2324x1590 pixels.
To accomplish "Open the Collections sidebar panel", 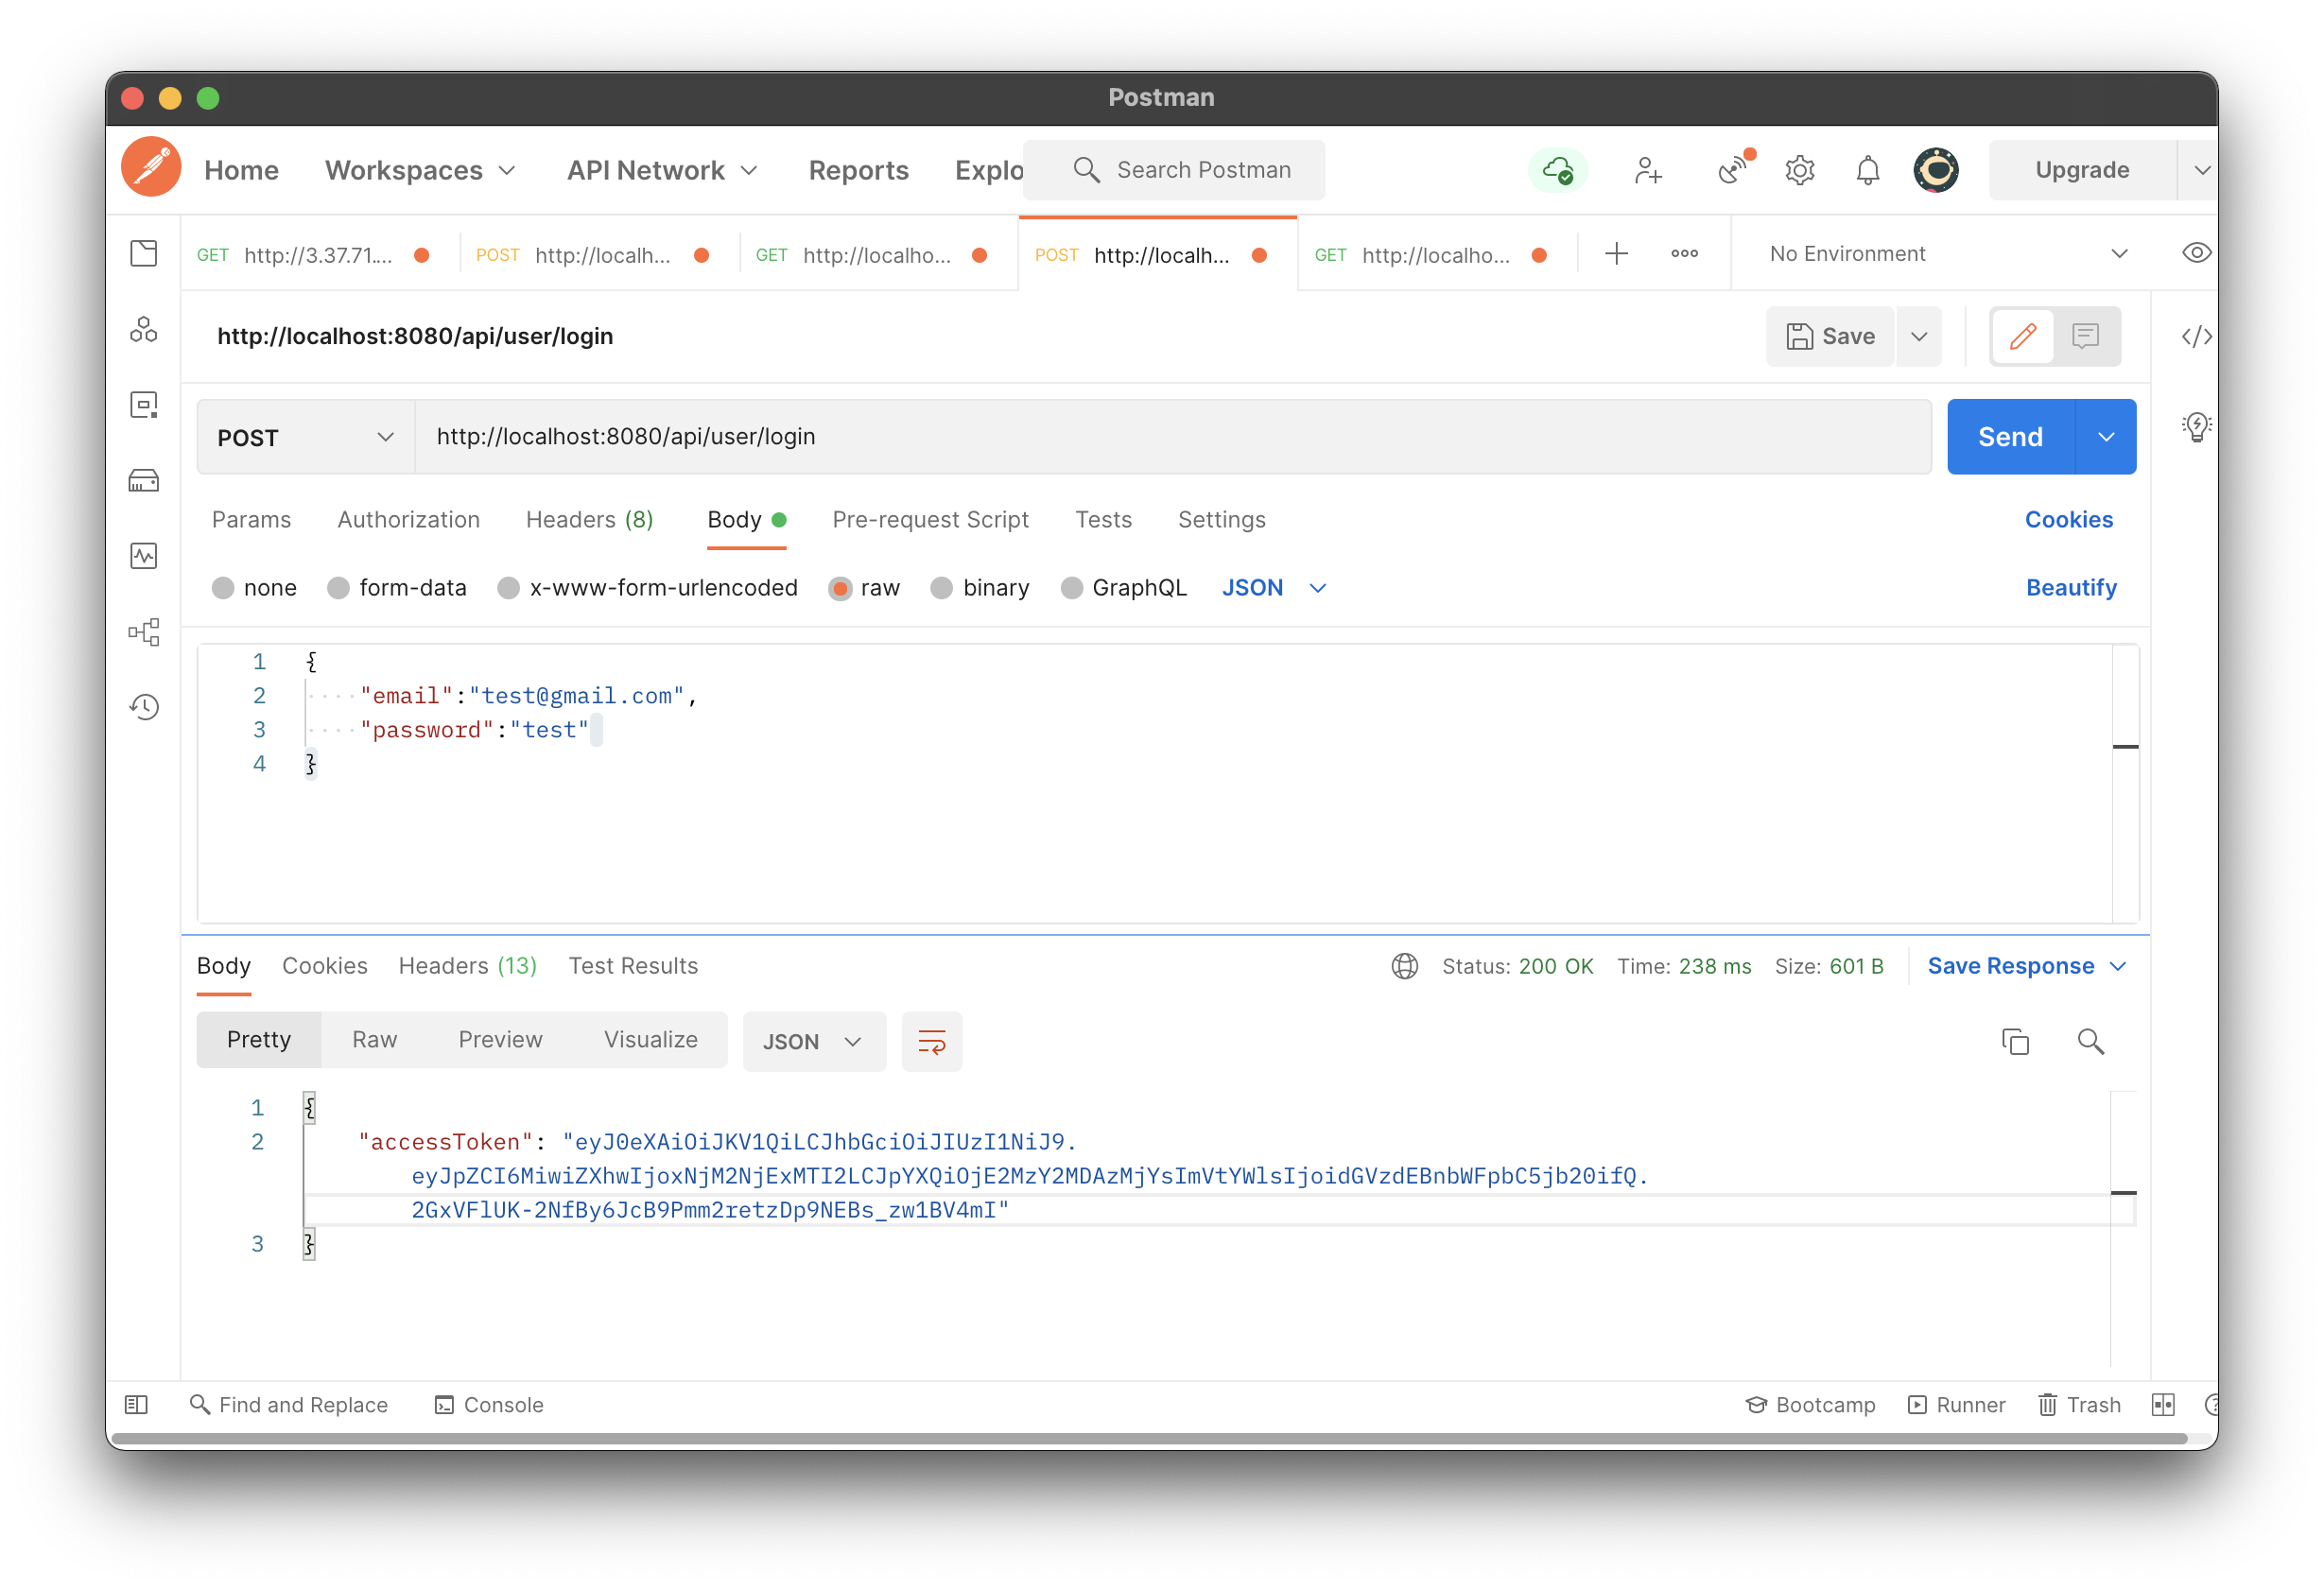I will coord(144,253).
